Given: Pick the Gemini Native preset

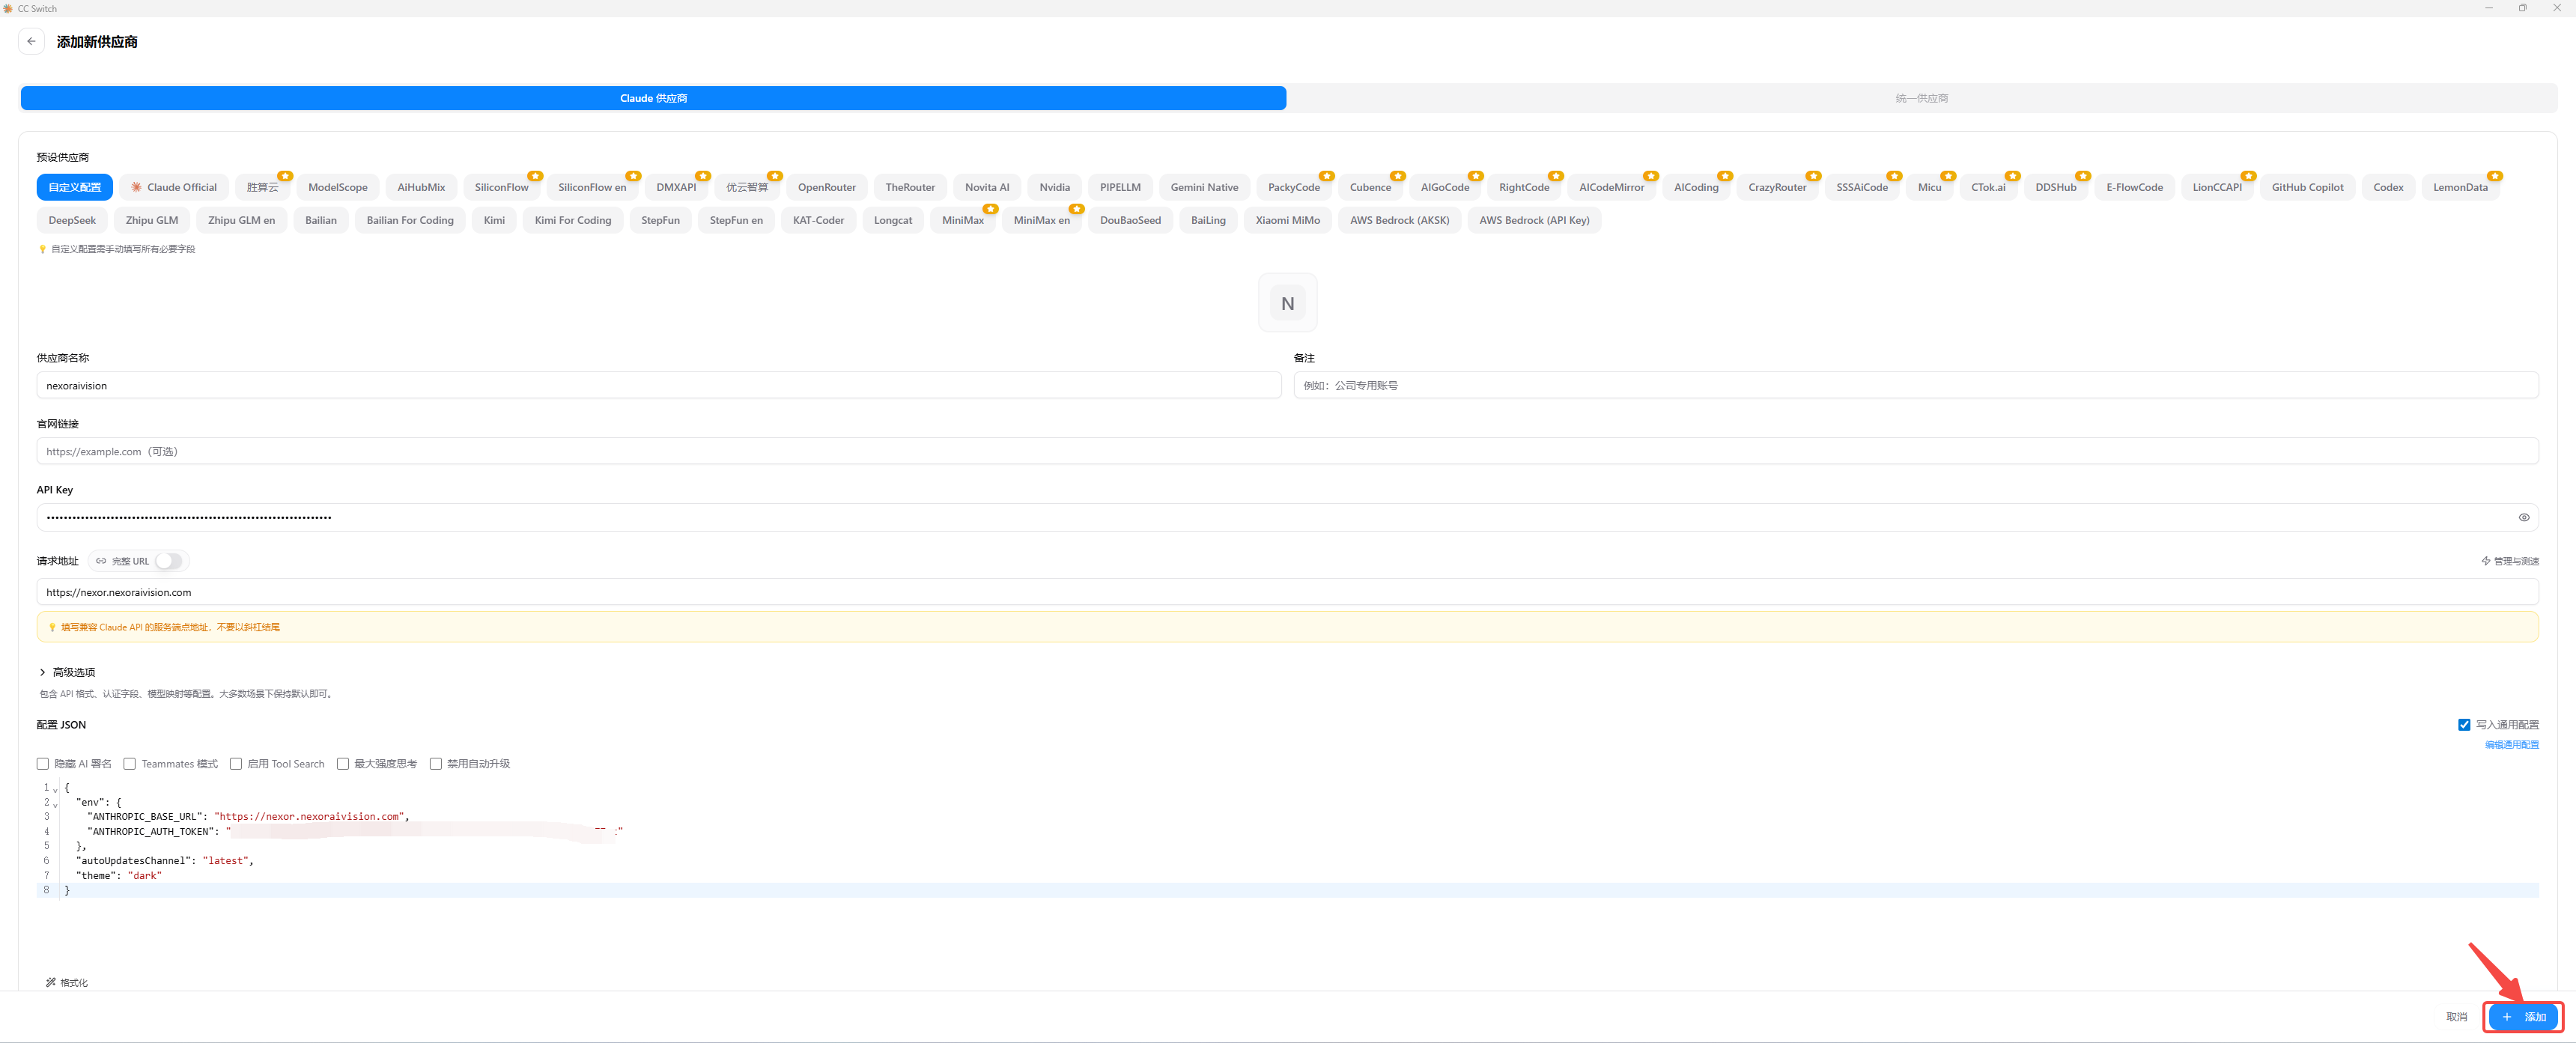Looking at the screenshot, I should [x=1204, y=187].
